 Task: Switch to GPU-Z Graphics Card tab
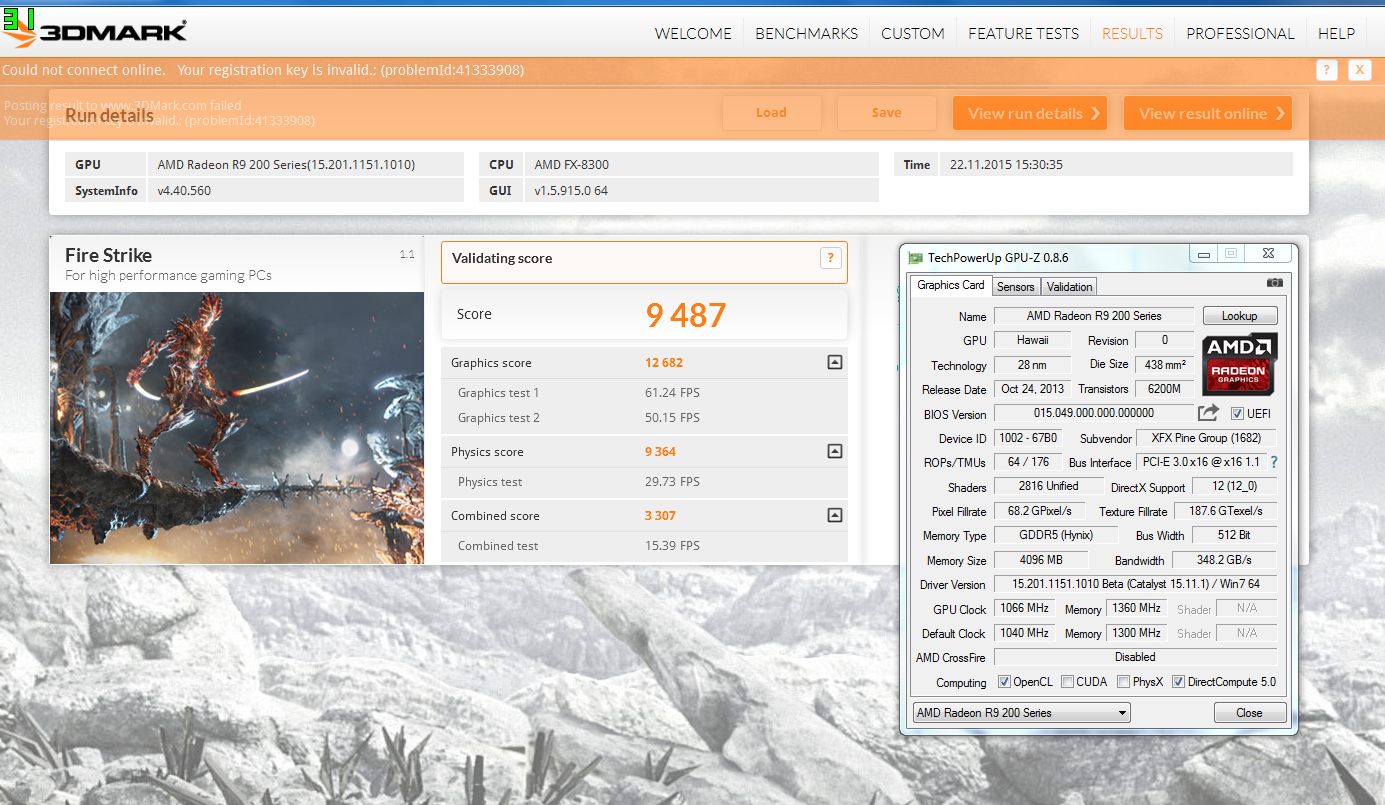(x=951, y=285)
